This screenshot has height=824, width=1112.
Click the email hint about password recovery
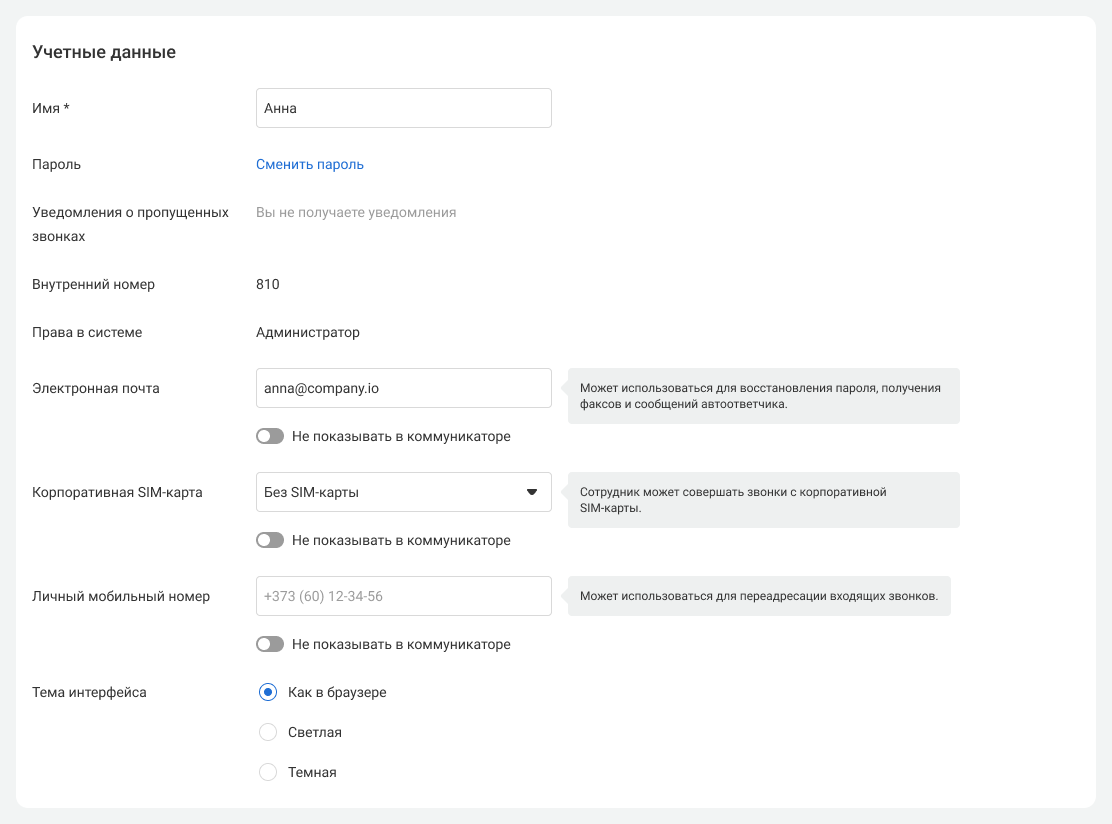pos(764,396)
